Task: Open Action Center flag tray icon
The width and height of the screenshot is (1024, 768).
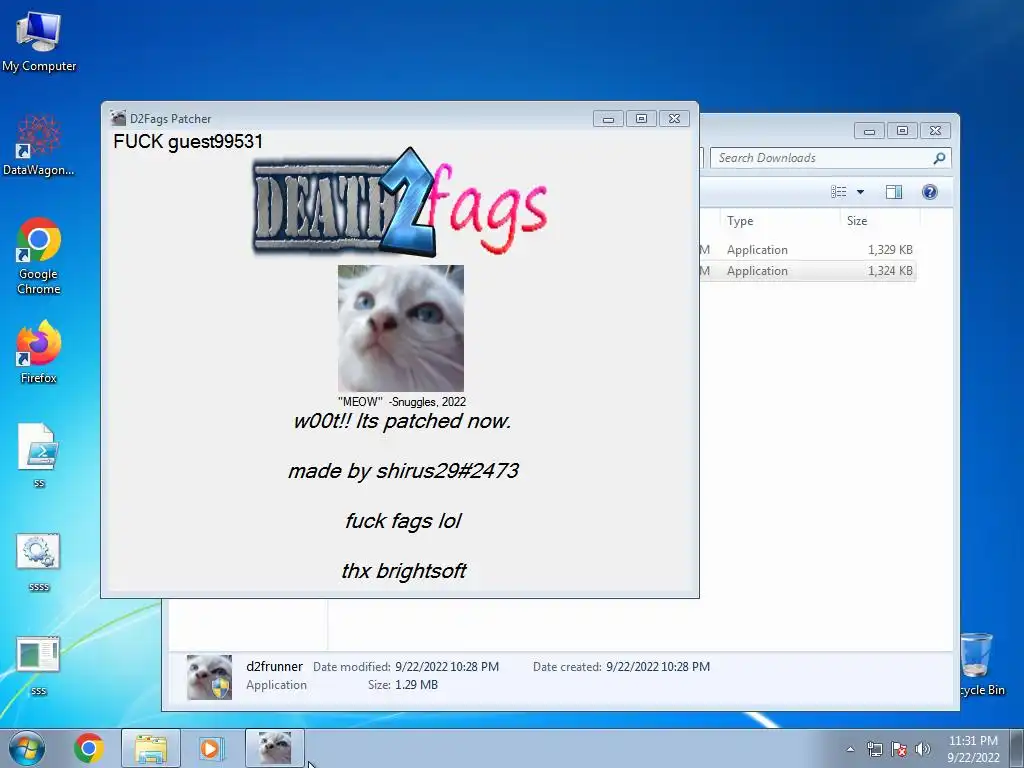Action: point(899,749)
